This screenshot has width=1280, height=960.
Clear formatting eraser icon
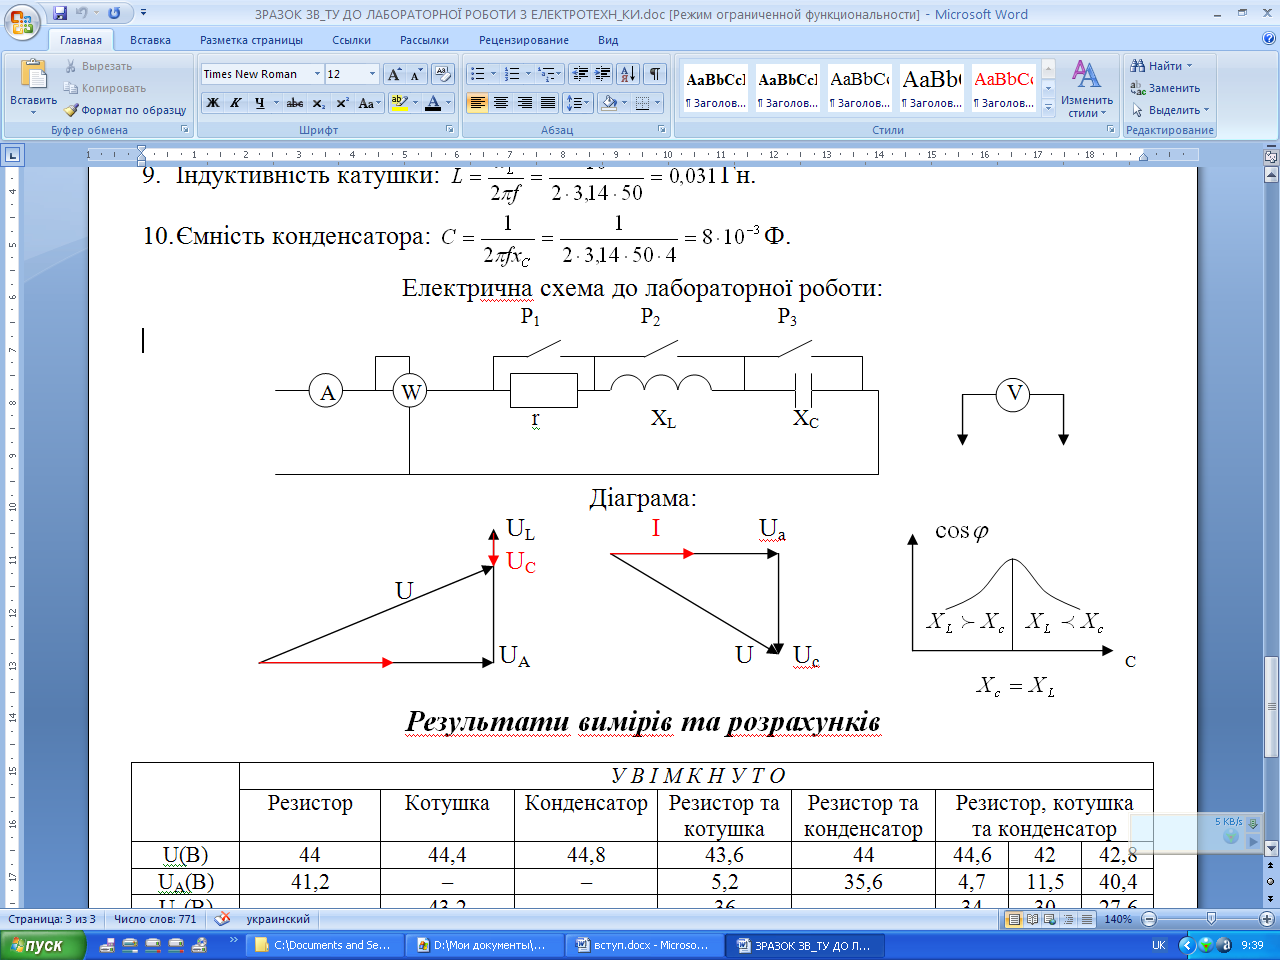[x=443, y=74]
